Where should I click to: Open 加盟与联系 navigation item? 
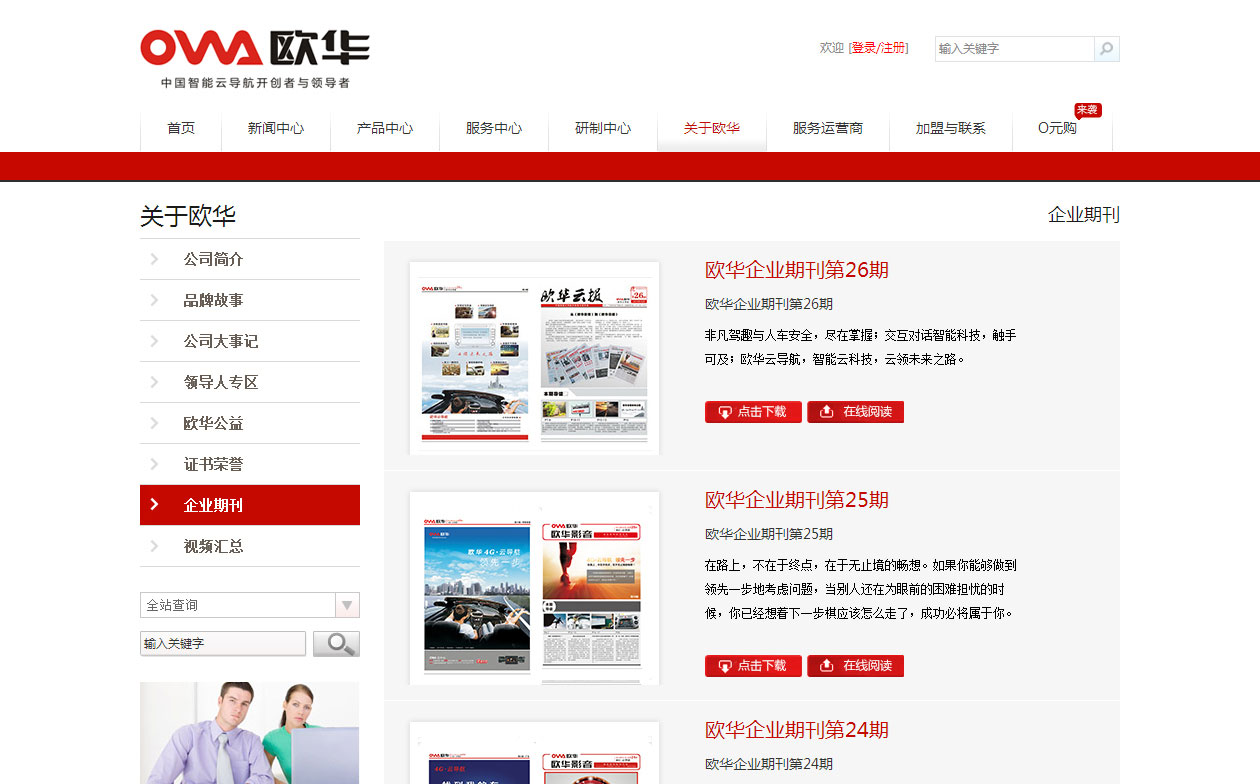pos(951,128)
